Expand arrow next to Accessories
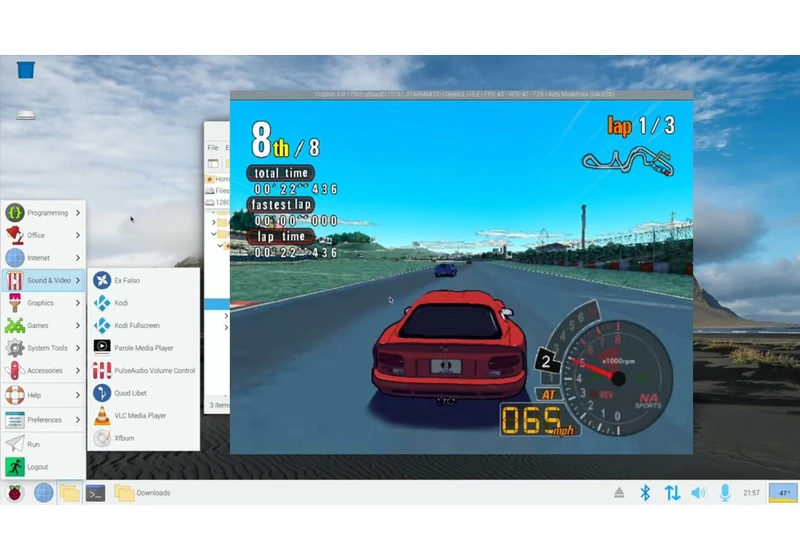 point(78,370)
